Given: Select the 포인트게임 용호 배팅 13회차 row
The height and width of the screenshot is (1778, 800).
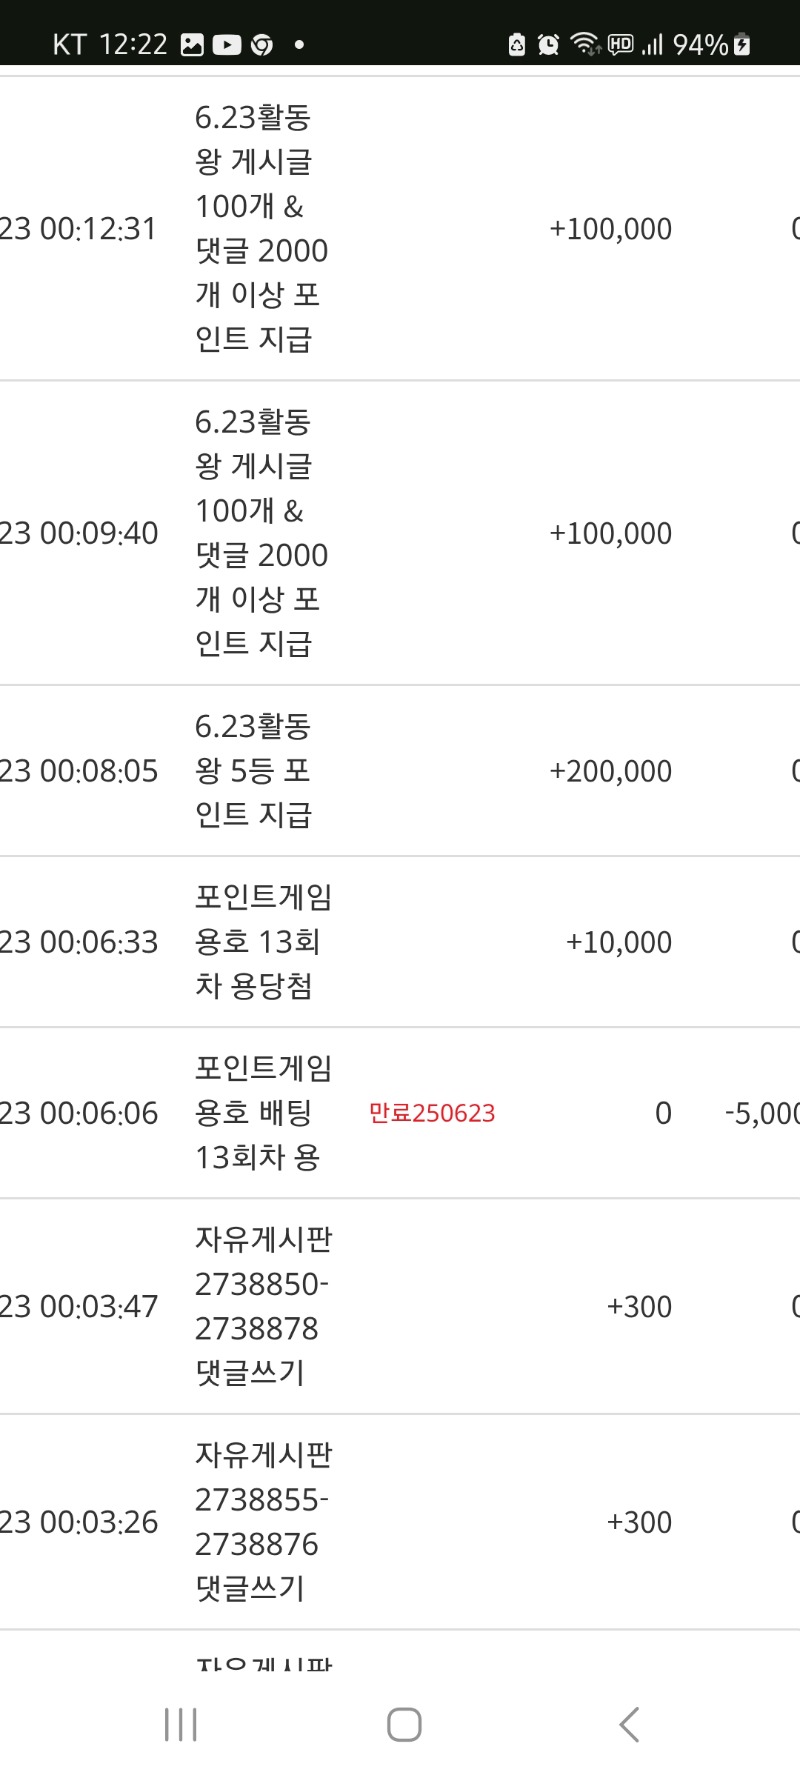Looking at the screenshot, I should coord(400,1113).
